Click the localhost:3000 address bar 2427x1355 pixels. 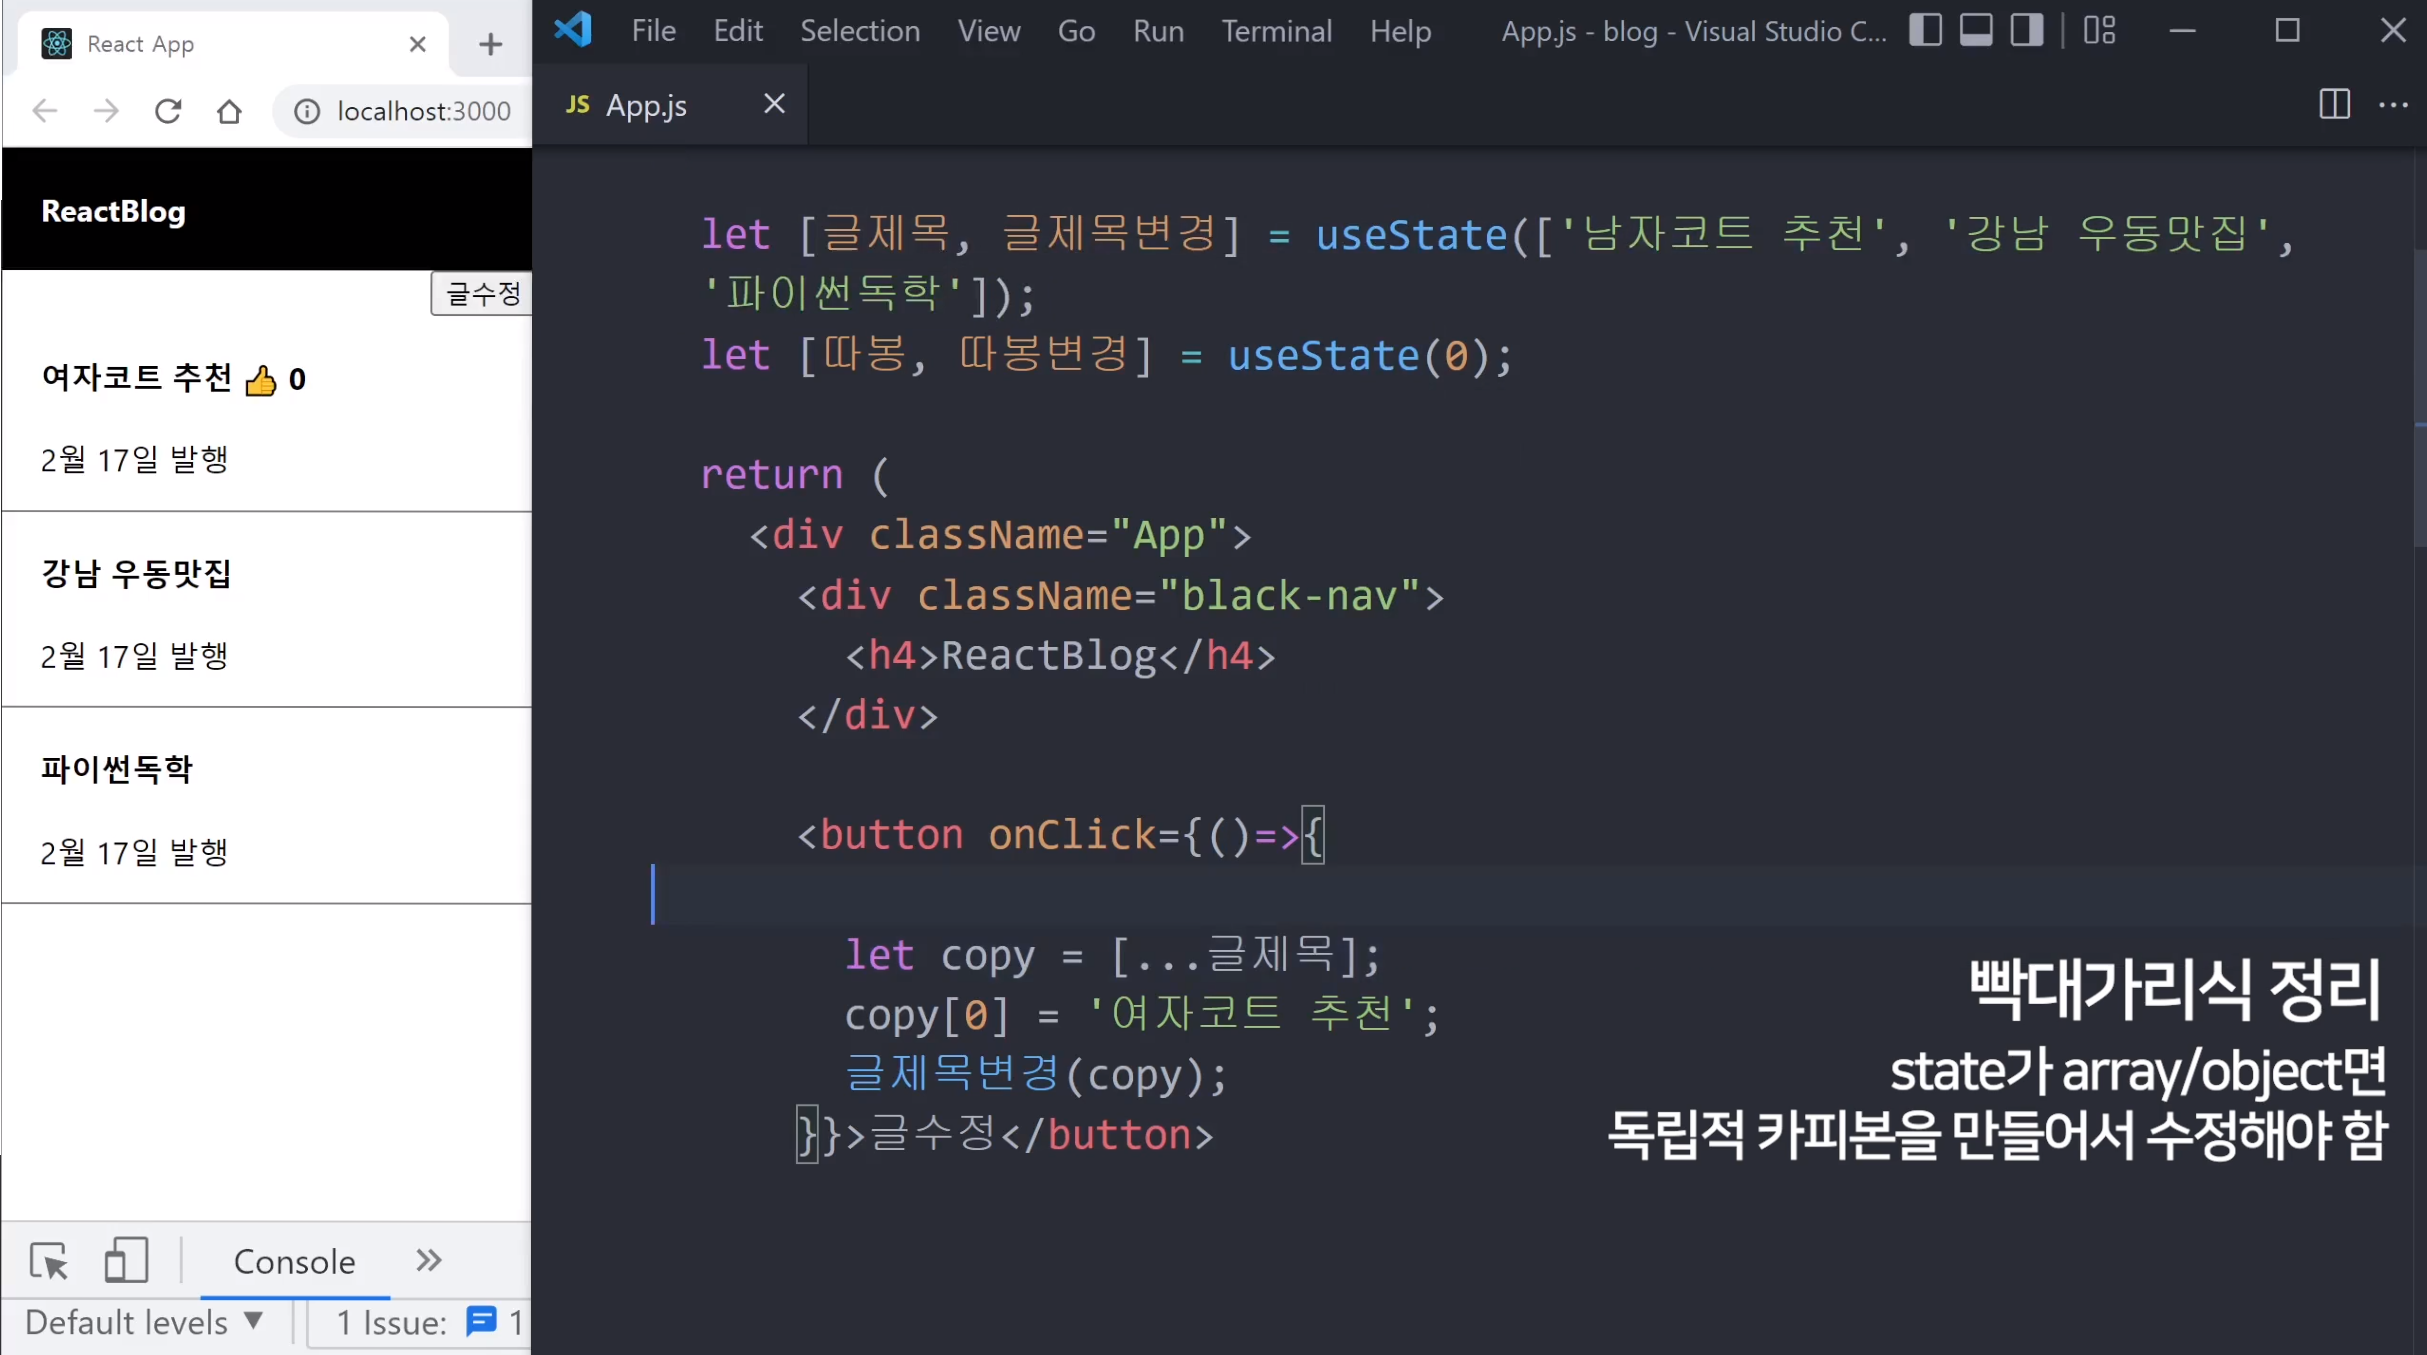point(423,111)
